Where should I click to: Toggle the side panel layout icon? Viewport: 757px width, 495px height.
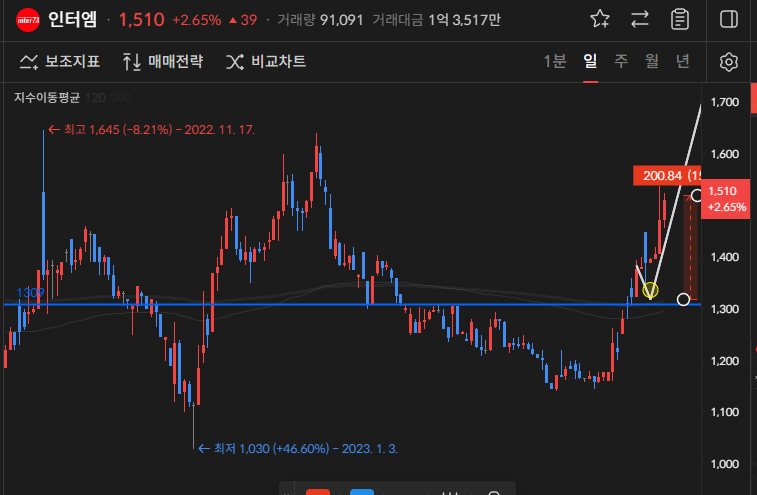click(x=729, y=20)
